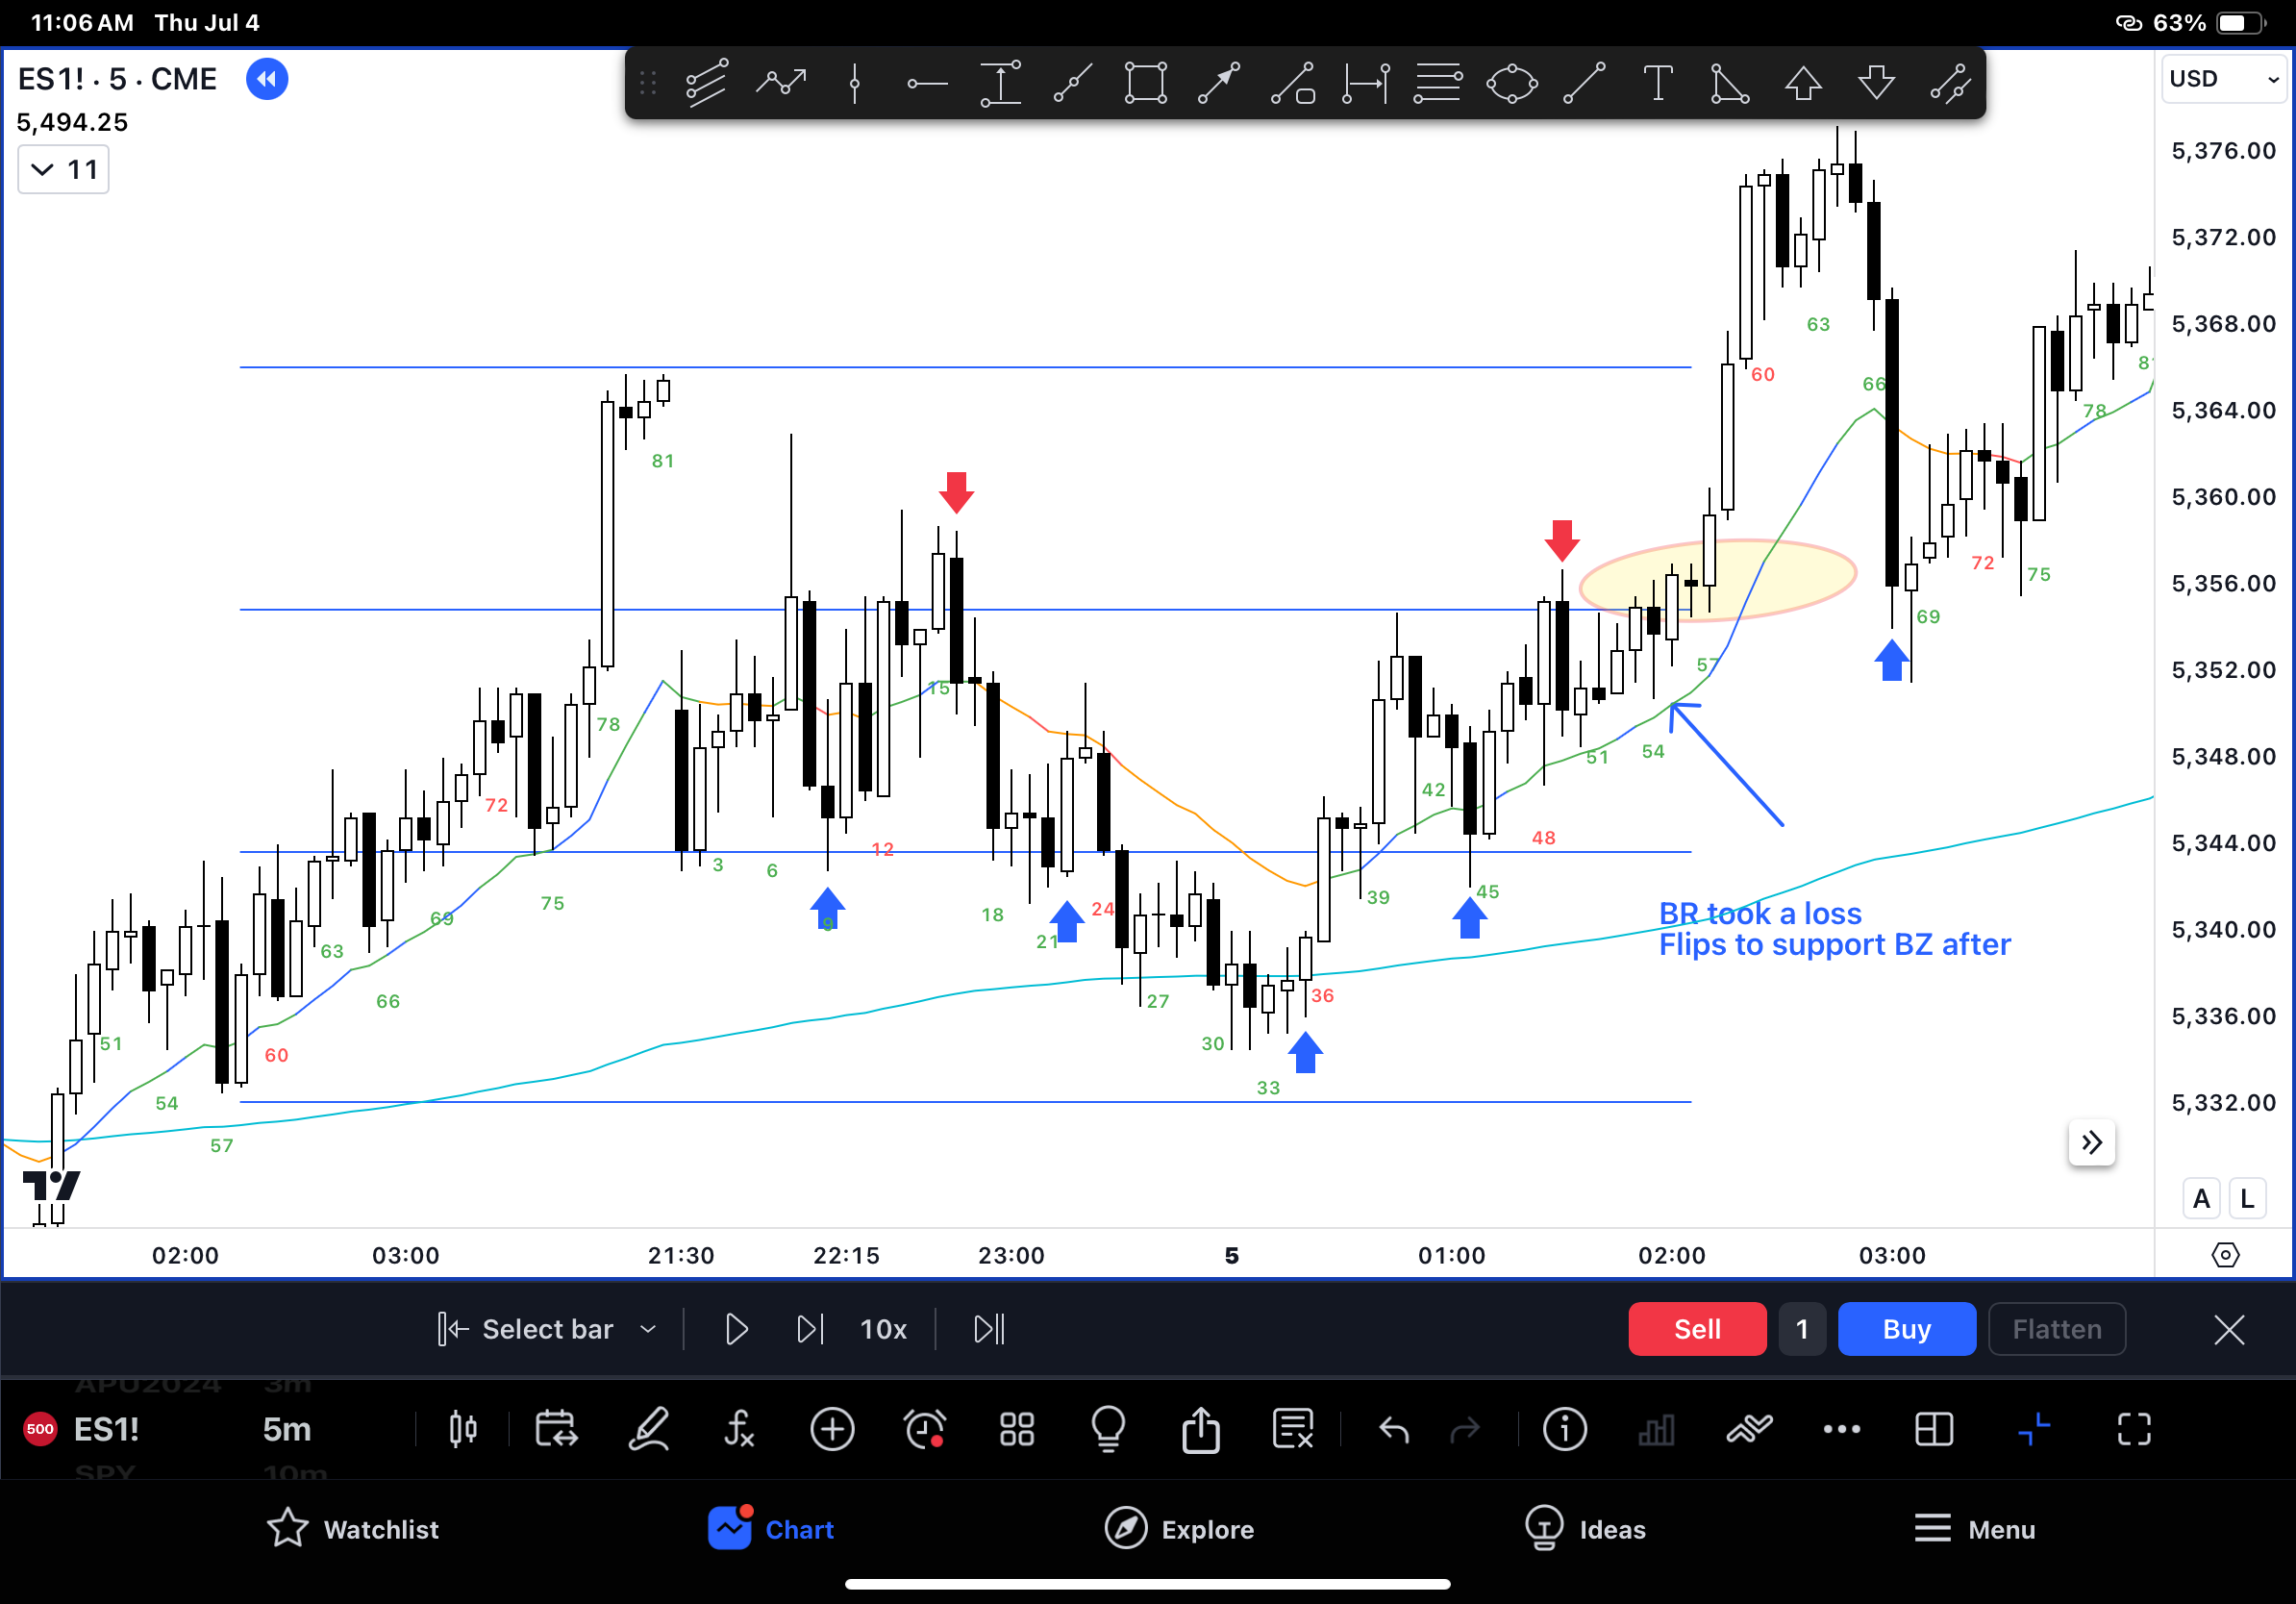The image size is (2296, 1604).
Task: Select the polyline path tool
Action: point(781,83)
